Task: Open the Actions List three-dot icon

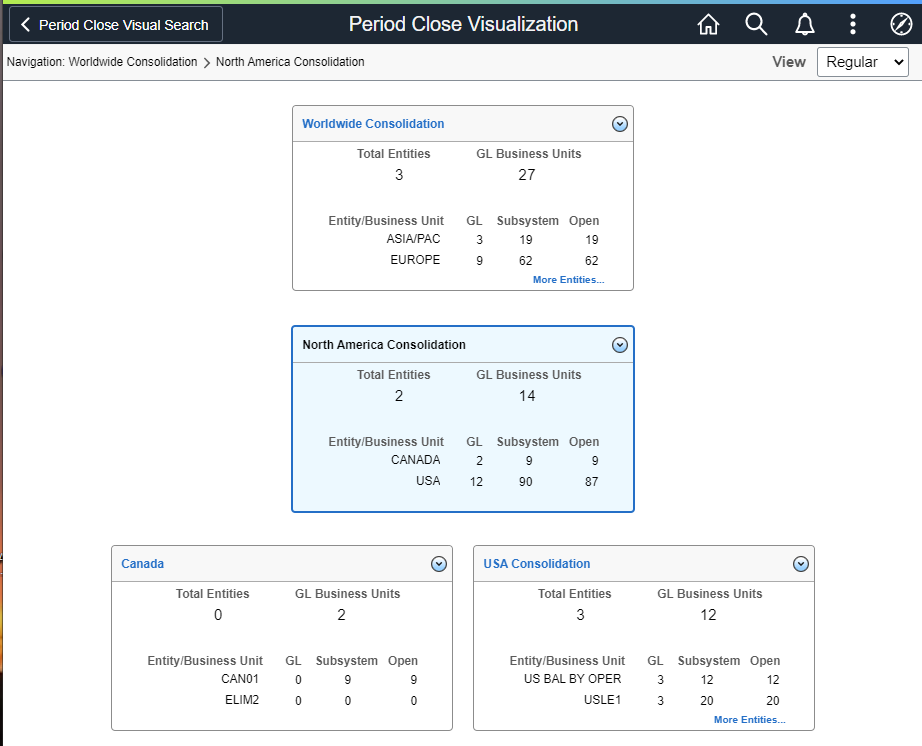Action: click(x=852, y=24)
